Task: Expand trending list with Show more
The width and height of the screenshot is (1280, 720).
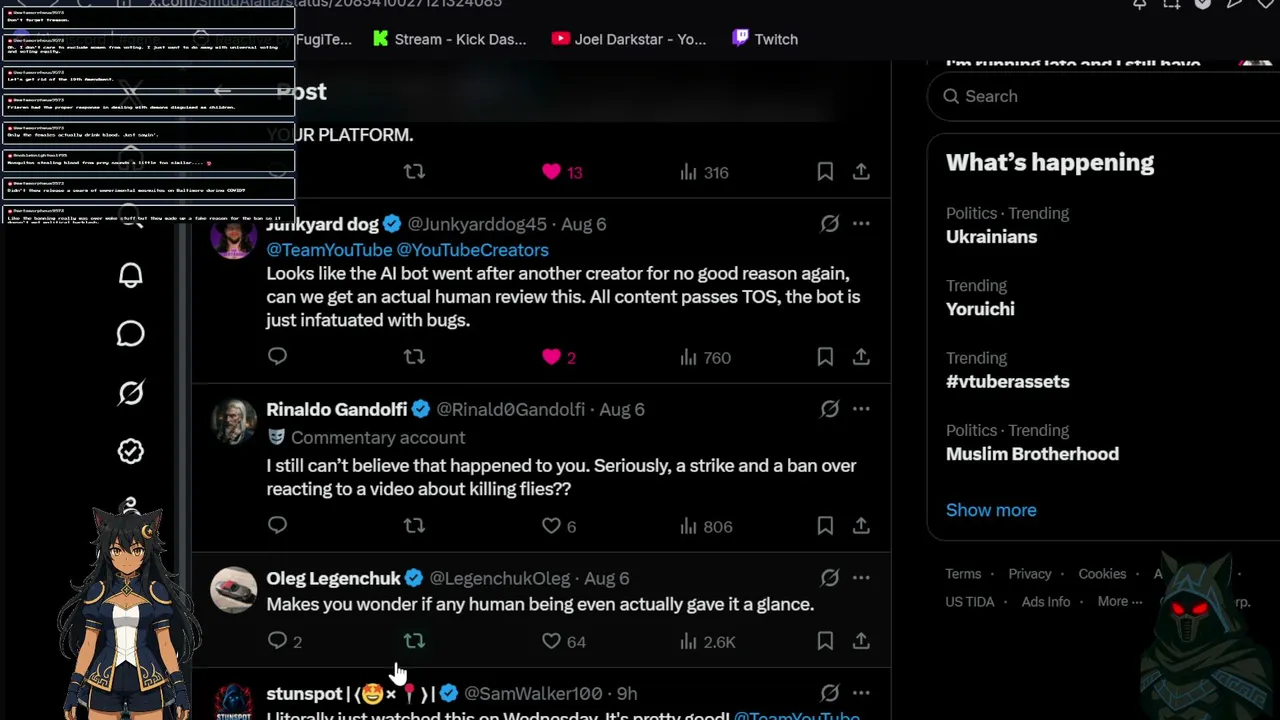Action: pyautogui.click(x=991, y=510)
